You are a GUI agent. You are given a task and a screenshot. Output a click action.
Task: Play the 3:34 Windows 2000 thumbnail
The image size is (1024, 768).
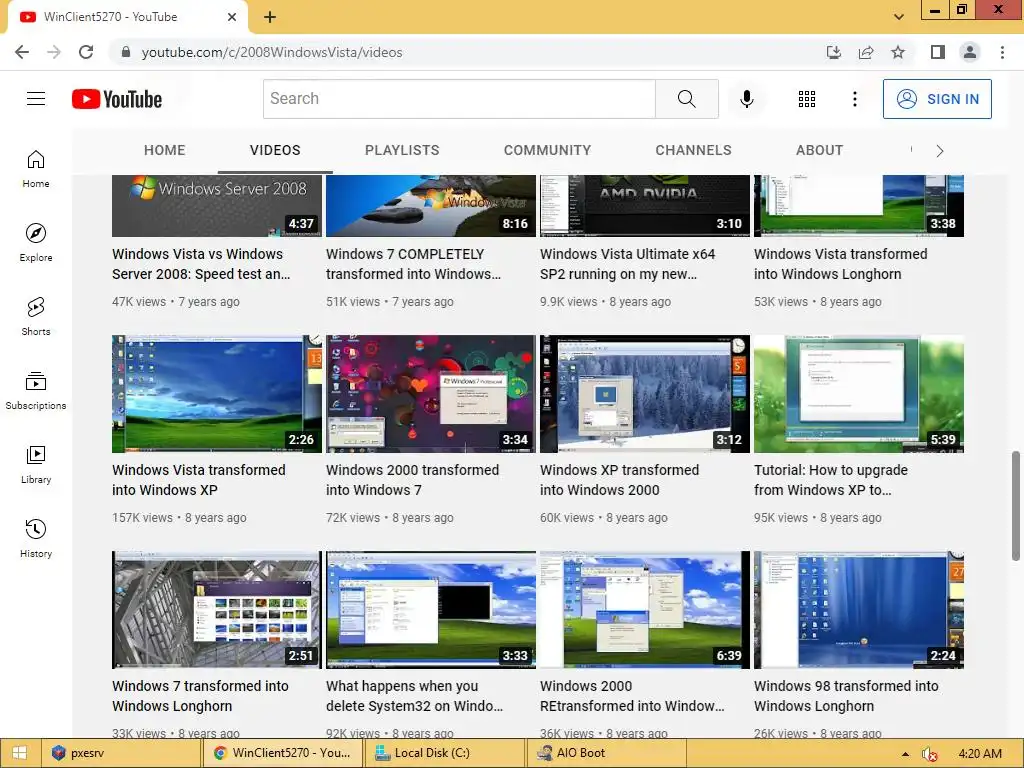point(431,394)
